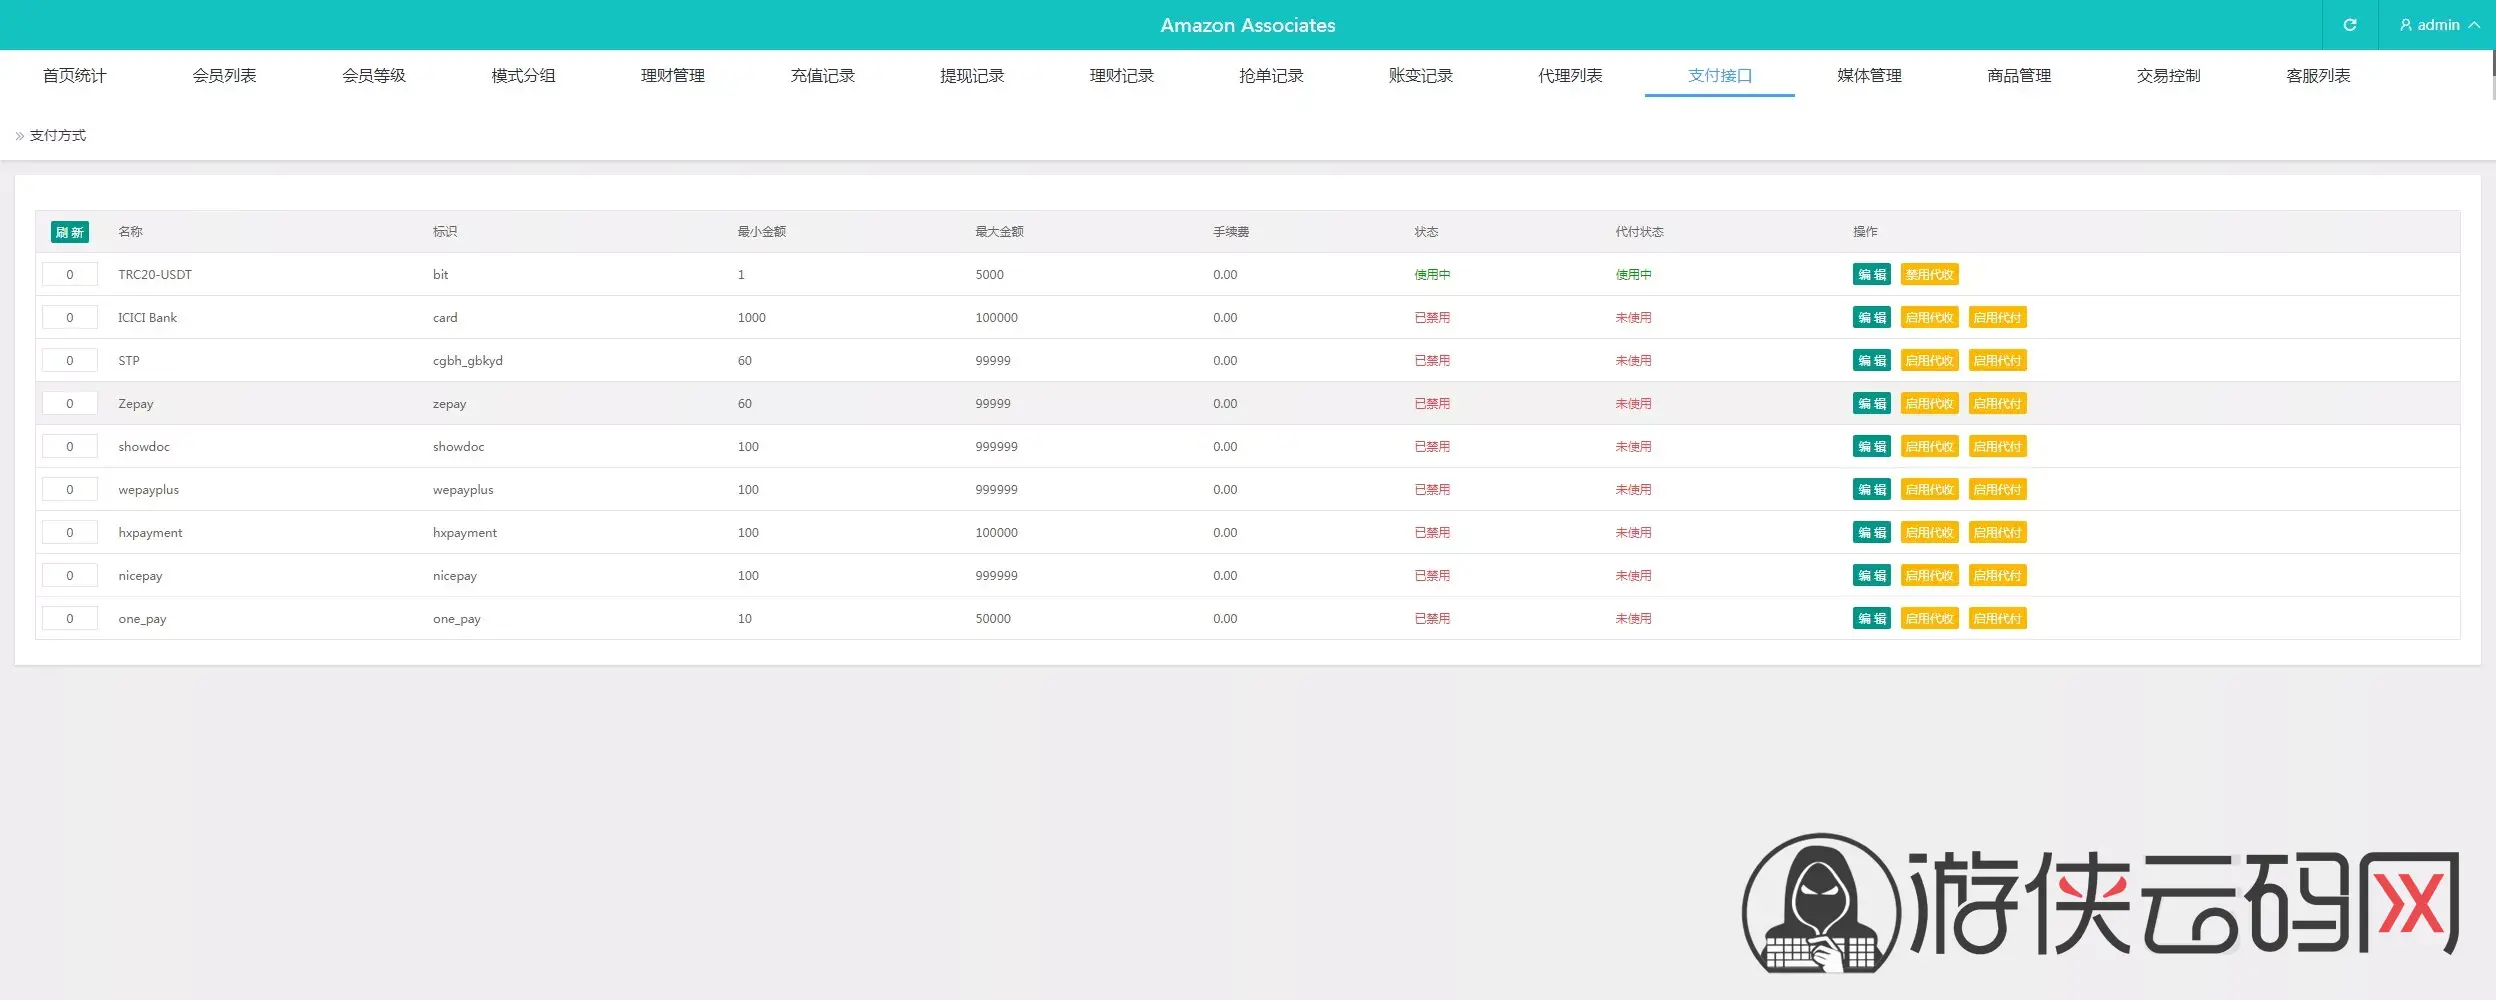Click 启用代付 for wepayplus
The width and height of the screenshot is (2496, 1000).
(x=1998, y=489)
